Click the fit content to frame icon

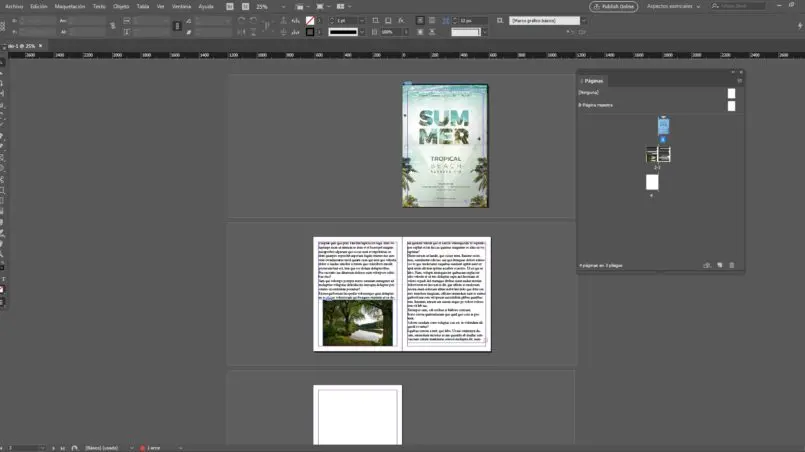375,21
